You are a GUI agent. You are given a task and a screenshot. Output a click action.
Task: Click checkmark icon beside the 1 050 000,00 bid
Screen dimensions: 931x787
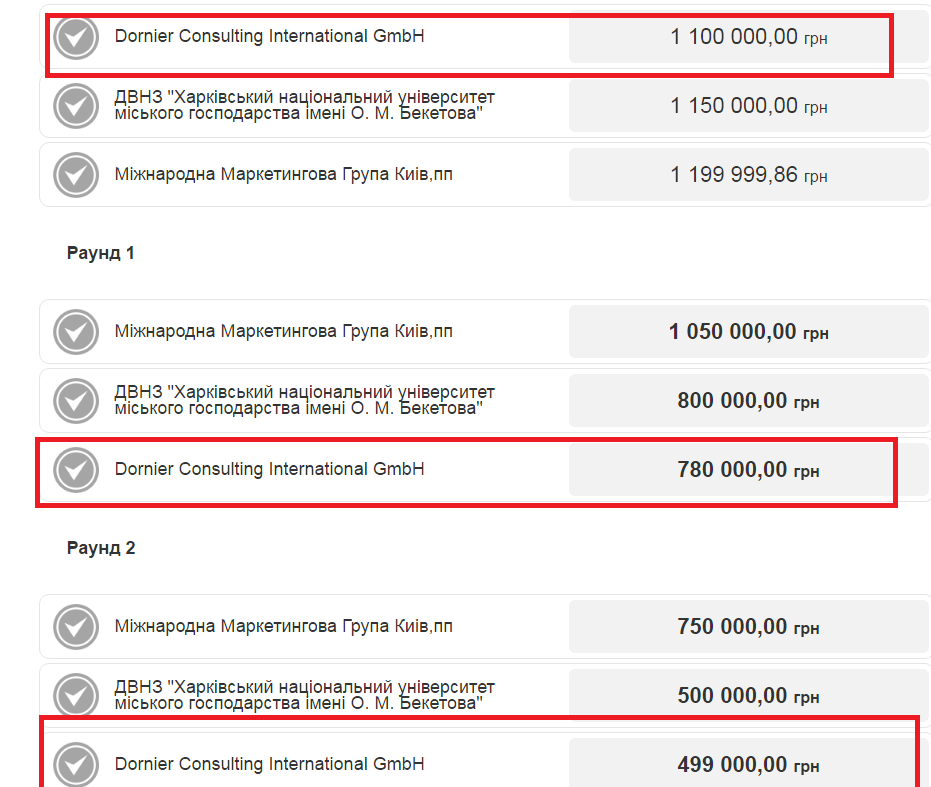point(76,332)
